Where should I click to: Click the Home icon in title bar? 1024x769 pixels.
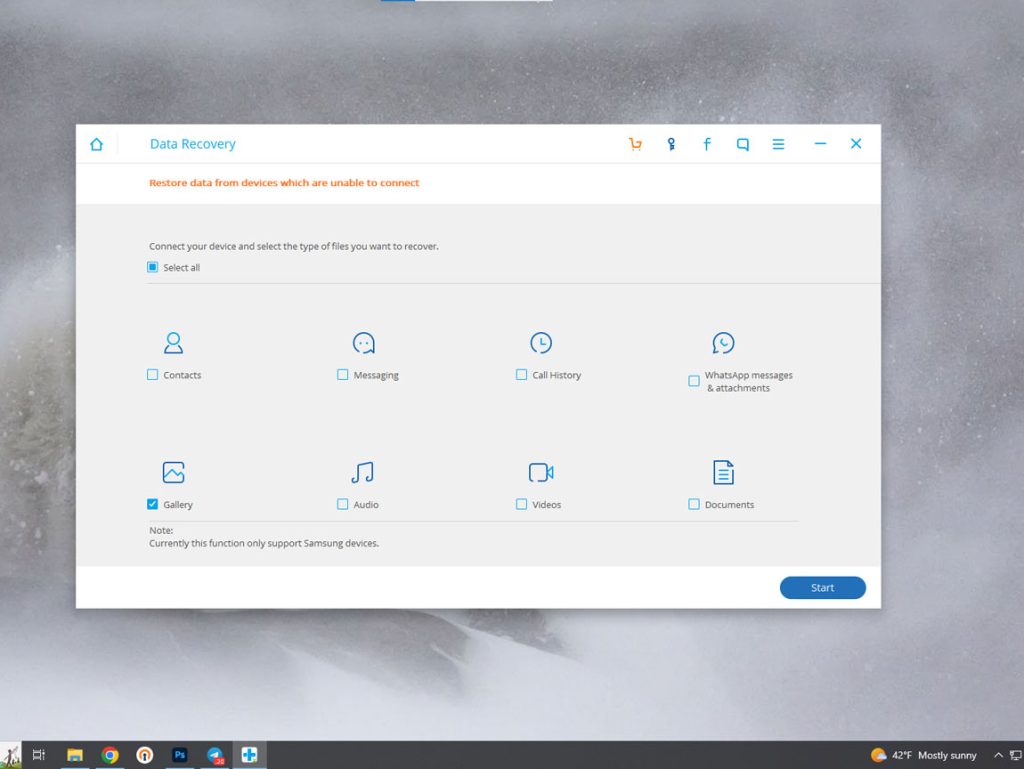(96, 144)
